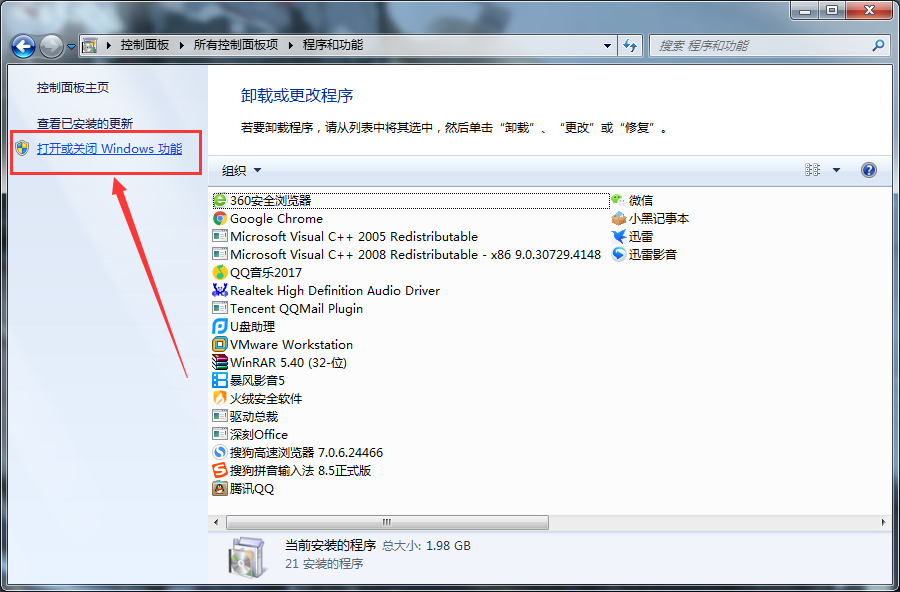The height and width of the screenshot is (592, 900).
Task: Click the 暴风影音5 icon
Action: pyautogui.click(x=220, y=380)
